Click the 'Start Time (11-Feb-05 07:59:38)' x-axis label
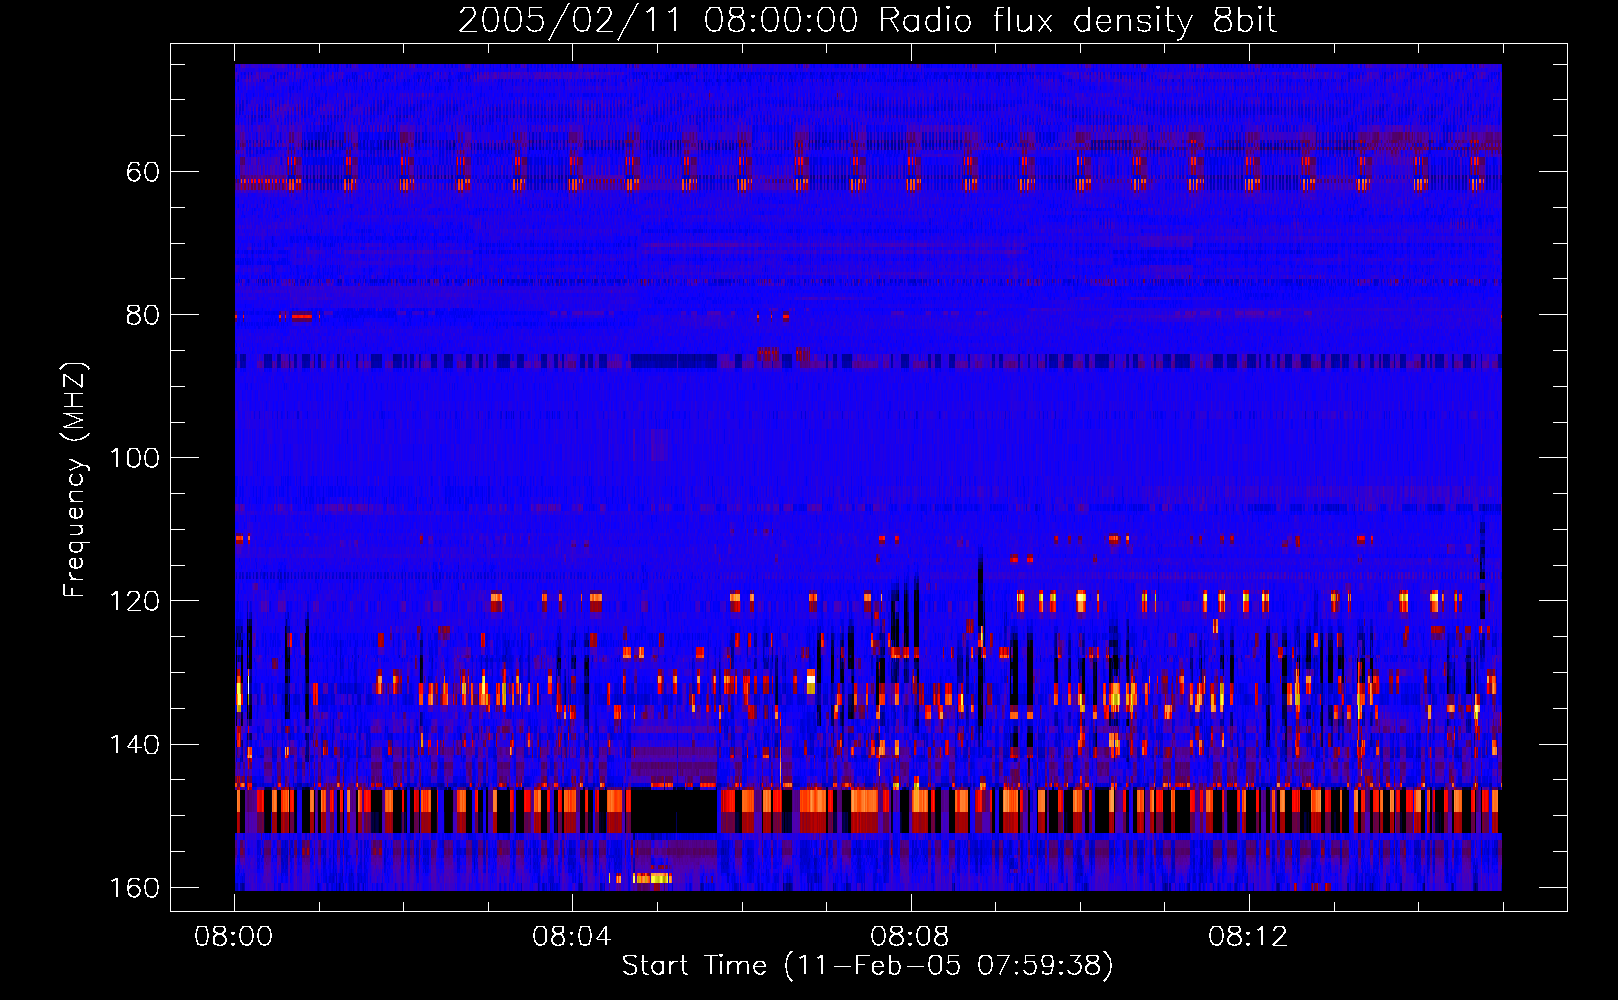This screenshot has height=1000, width=1618. (x=867, y=966)
